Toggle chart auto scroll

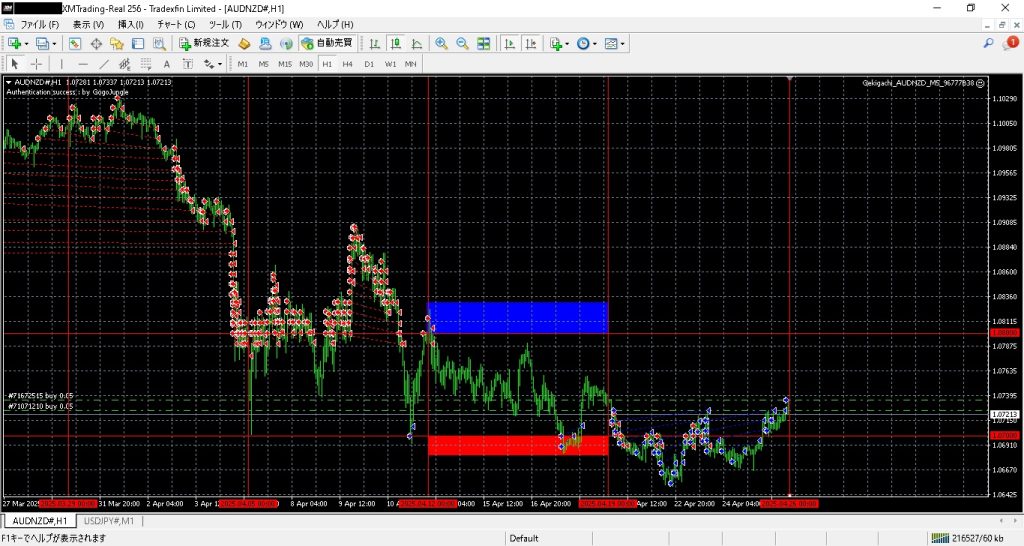[509, 44]
